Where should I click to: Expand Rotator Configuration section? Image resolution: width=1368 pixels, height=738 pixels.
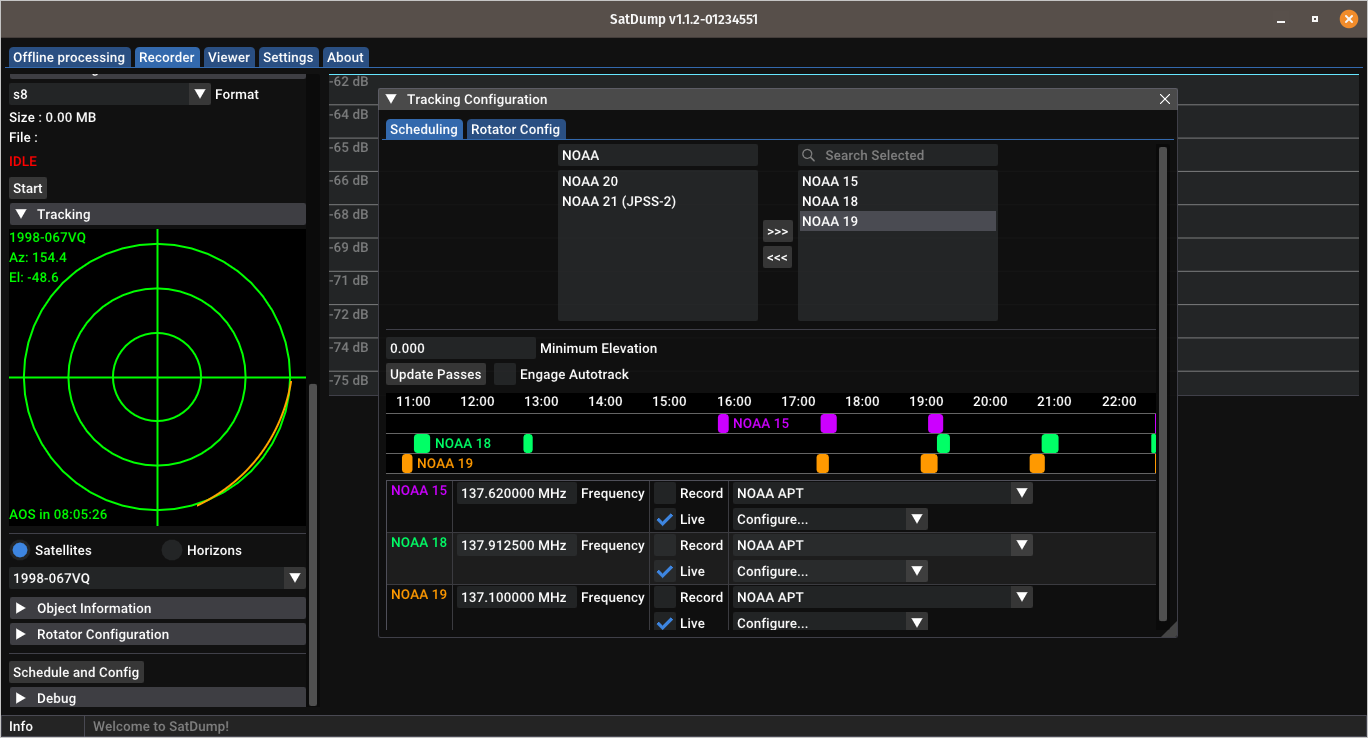coord(157,634)
